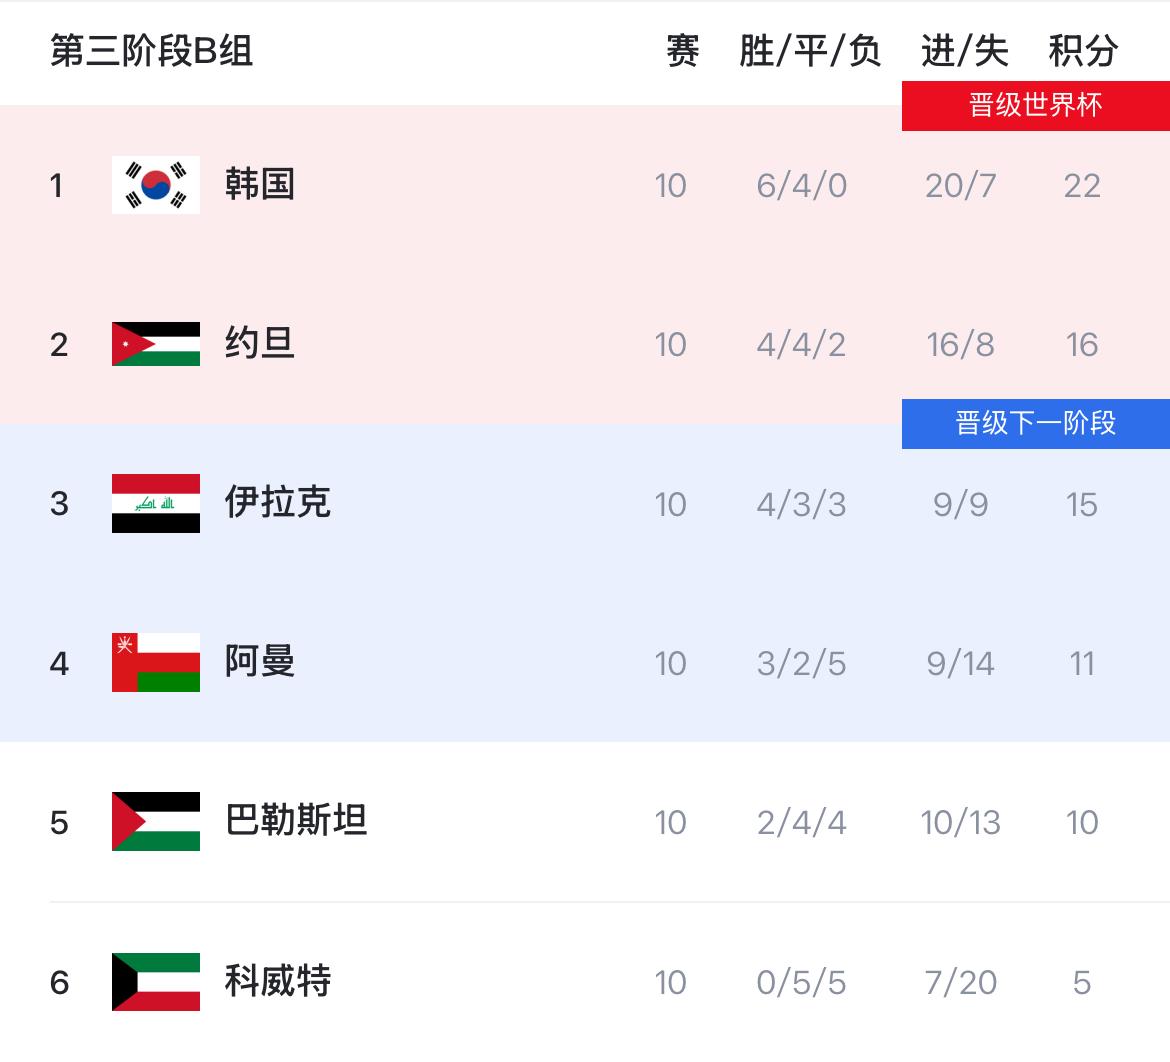Viewport: 1170px width, 1062px height.
Task: Open the 约旦 team name
Action: tap(260, 343)
